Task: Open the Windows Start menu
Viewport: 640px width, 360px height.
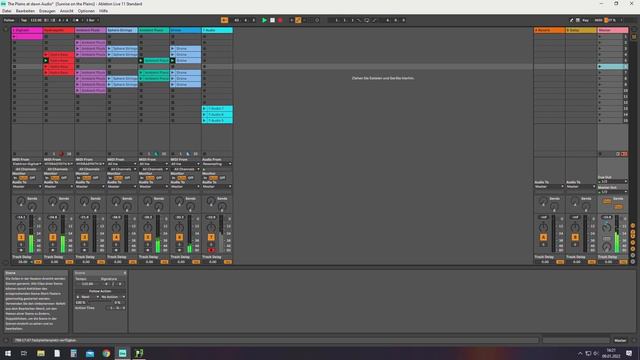Action: point(8,353)
